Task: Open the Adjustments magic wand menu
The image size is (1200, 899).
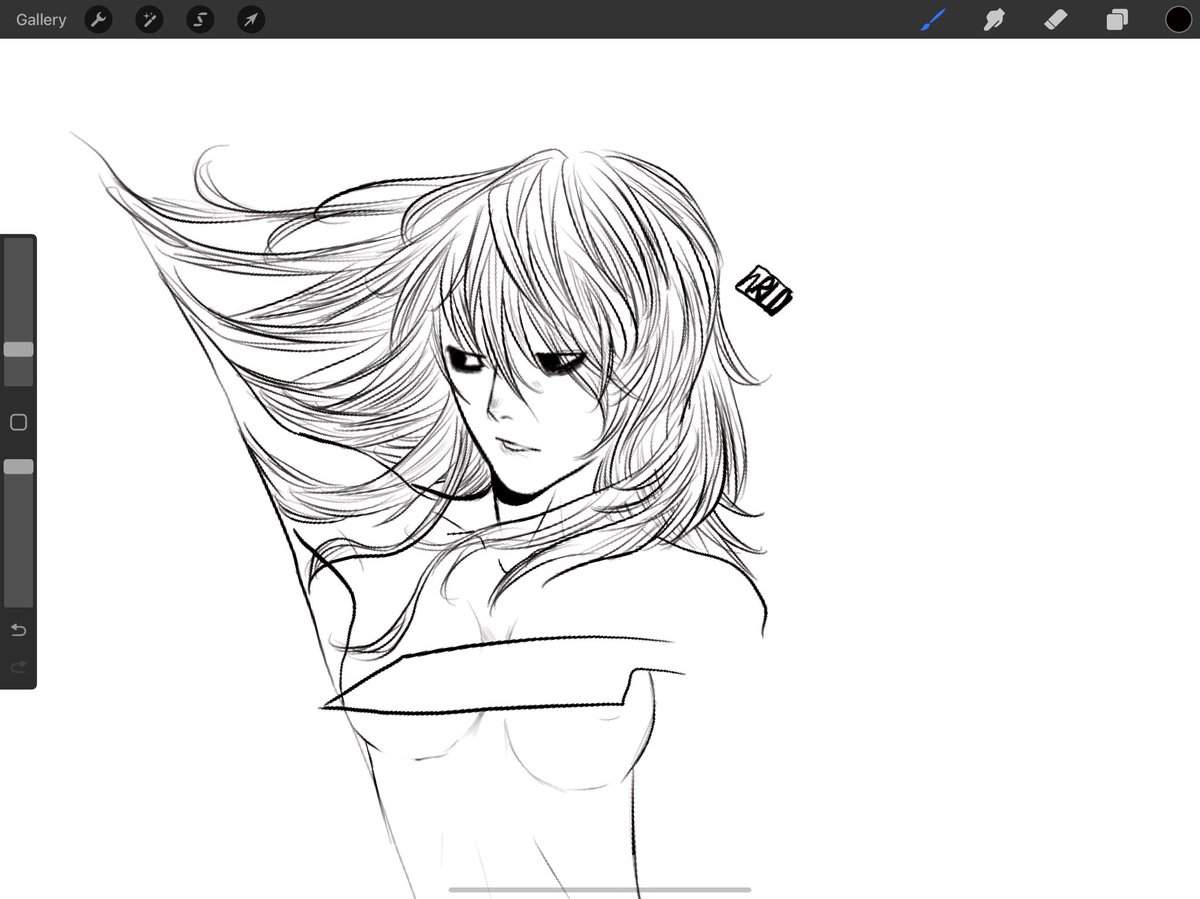Action: pos(149,19)
